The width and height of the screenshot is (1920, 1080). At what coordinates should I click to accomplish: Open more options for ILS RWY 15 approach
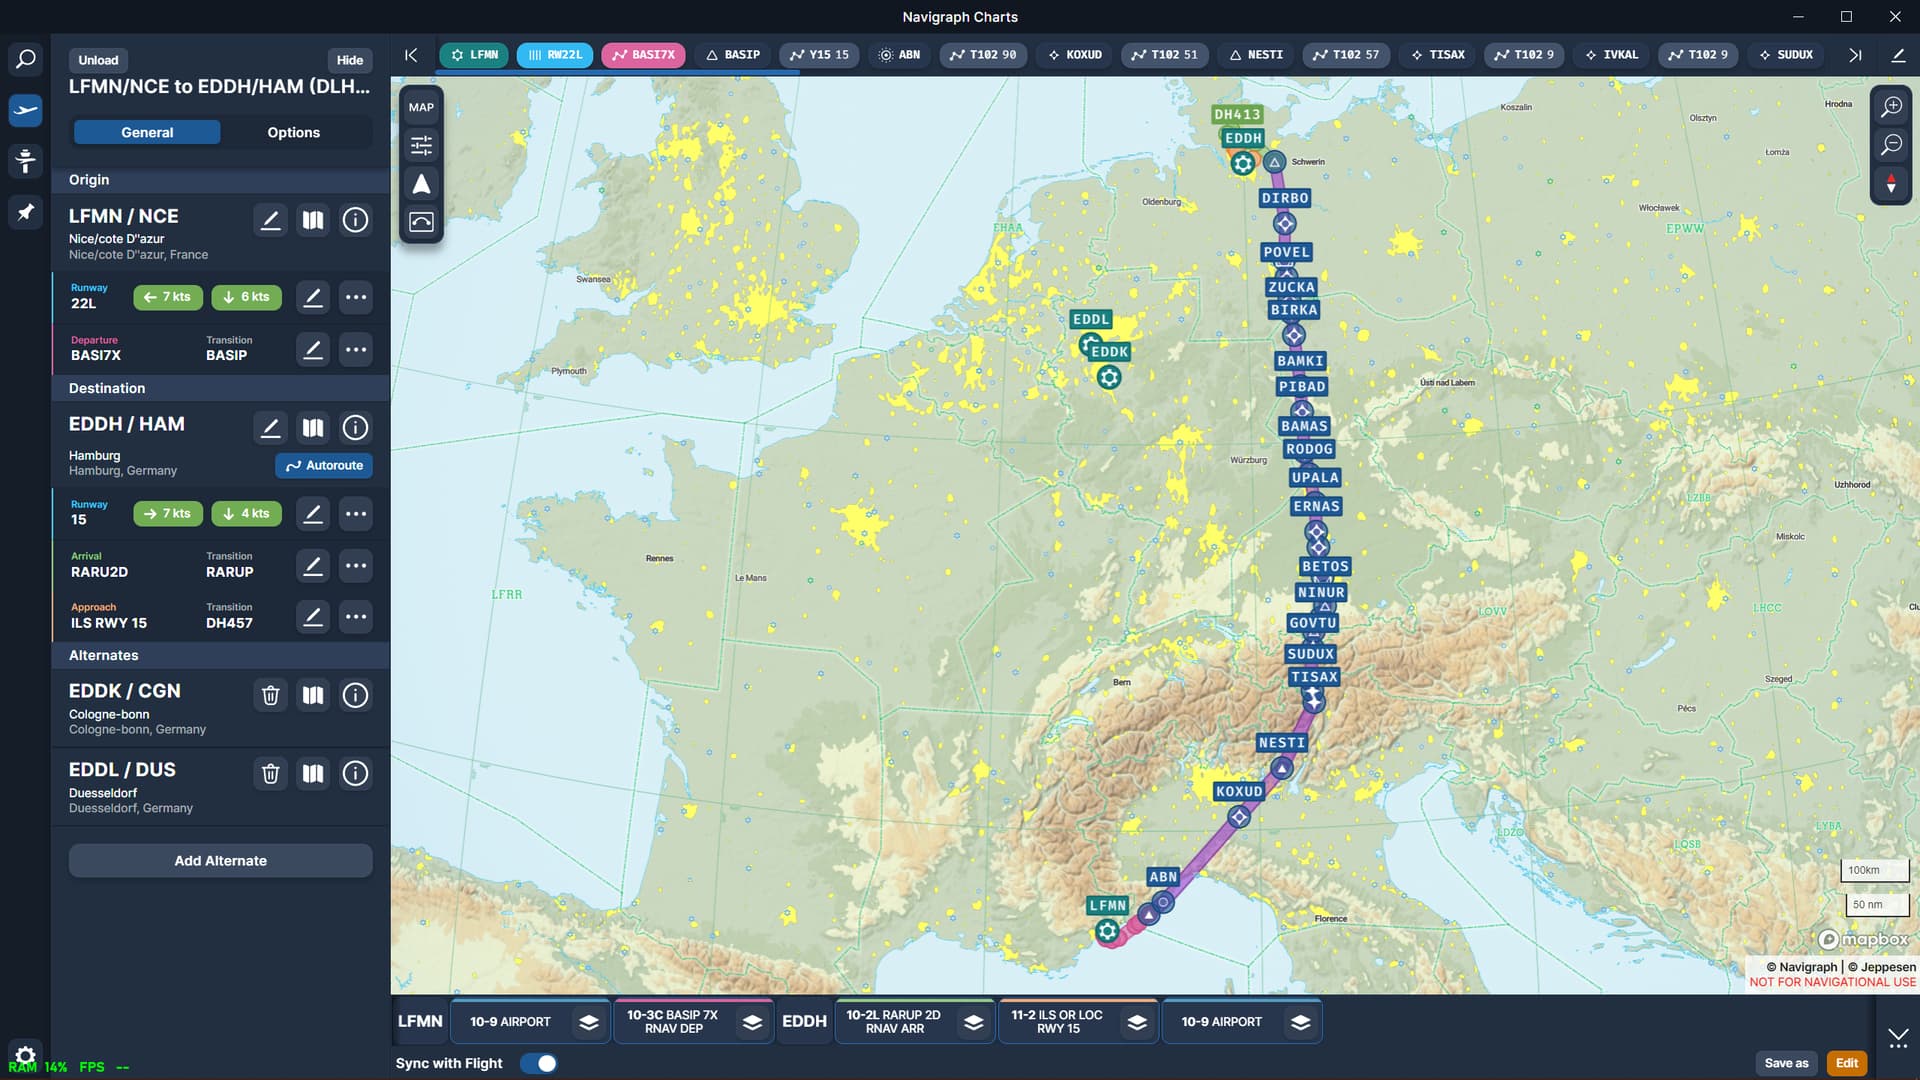click(355, 617)
